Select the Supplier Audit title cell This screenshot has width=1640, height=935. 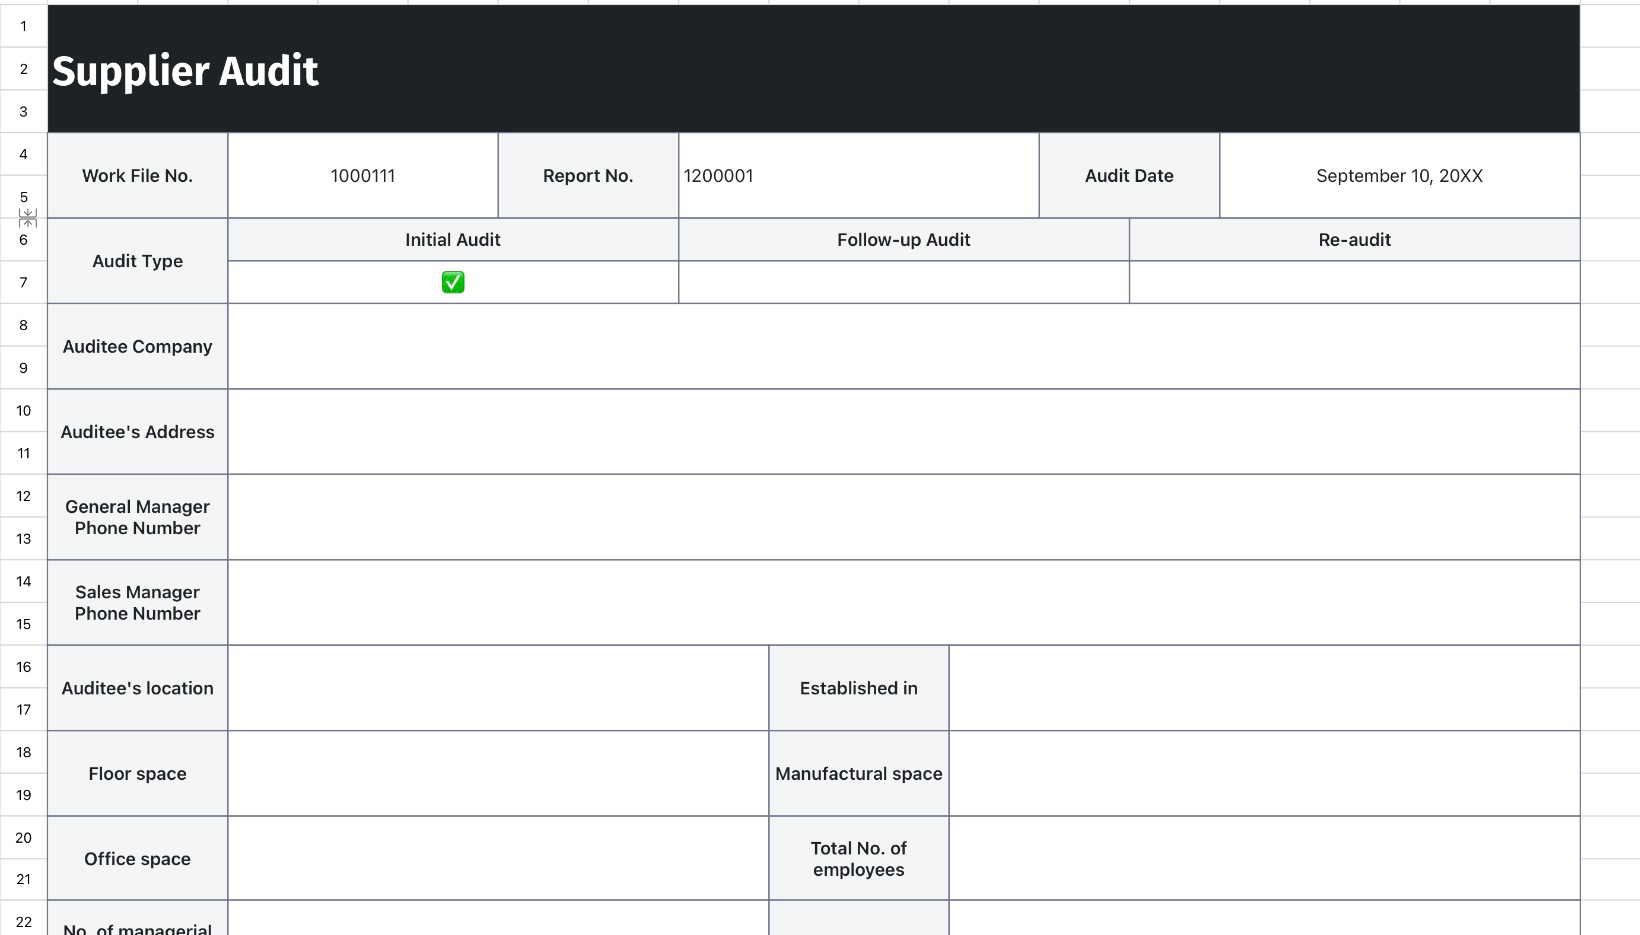point(814,69)
